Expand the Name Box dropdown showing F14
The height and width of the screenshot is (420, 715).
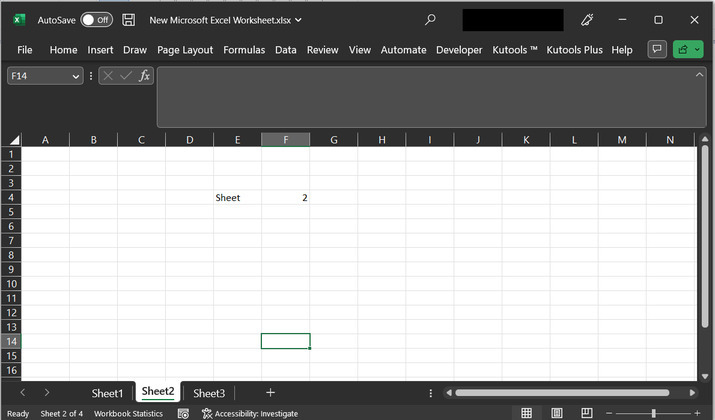tap(76, 76)
